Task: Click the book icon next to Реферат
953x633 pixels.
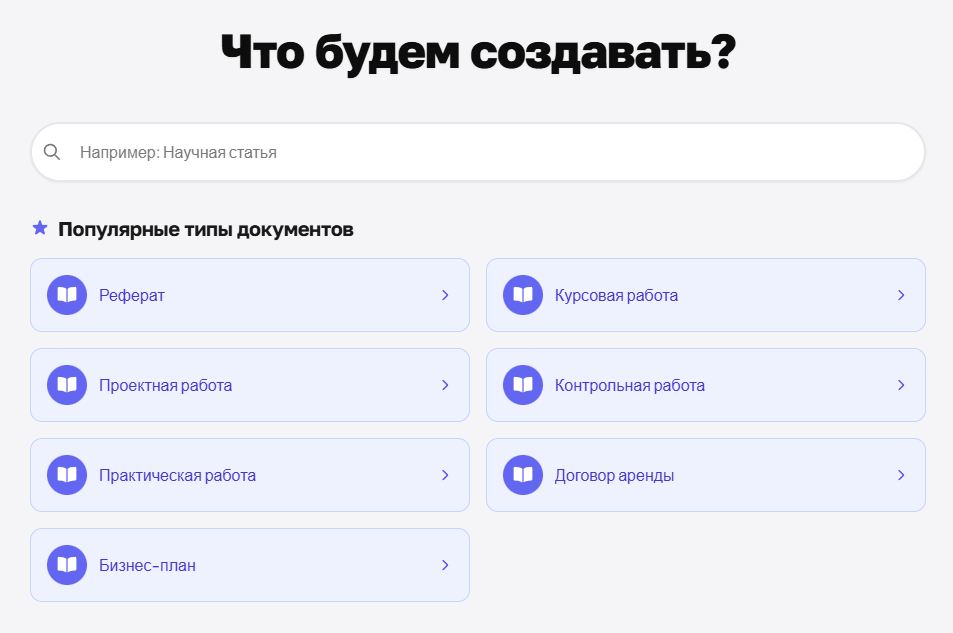Action: 67,295
